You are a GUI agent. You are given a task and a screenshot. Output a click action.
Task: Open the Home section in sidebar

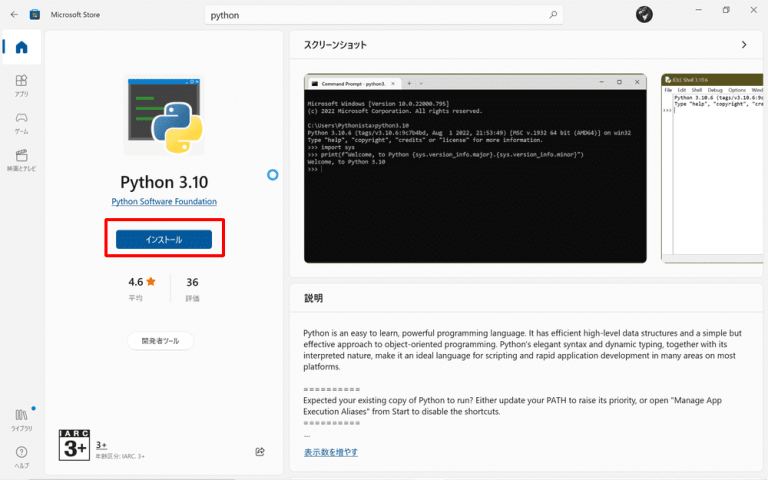tap(21, 48)
